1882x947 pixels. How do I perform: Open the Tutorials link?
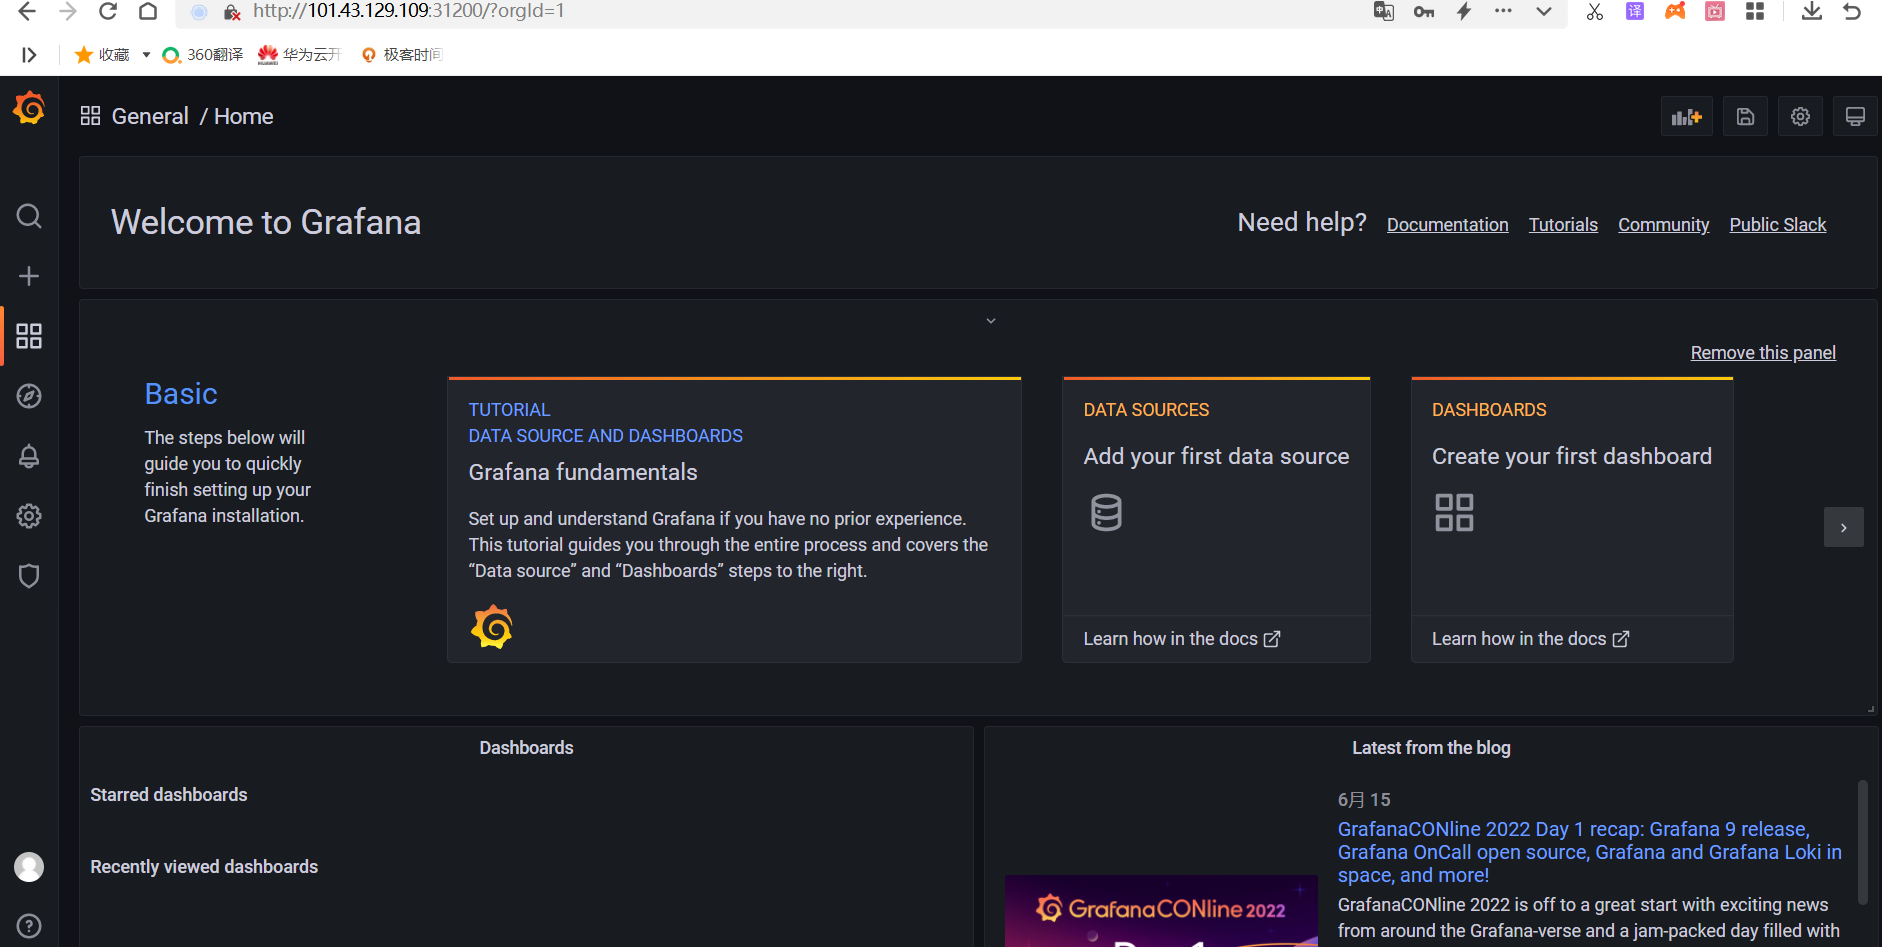pos(1563,225)
